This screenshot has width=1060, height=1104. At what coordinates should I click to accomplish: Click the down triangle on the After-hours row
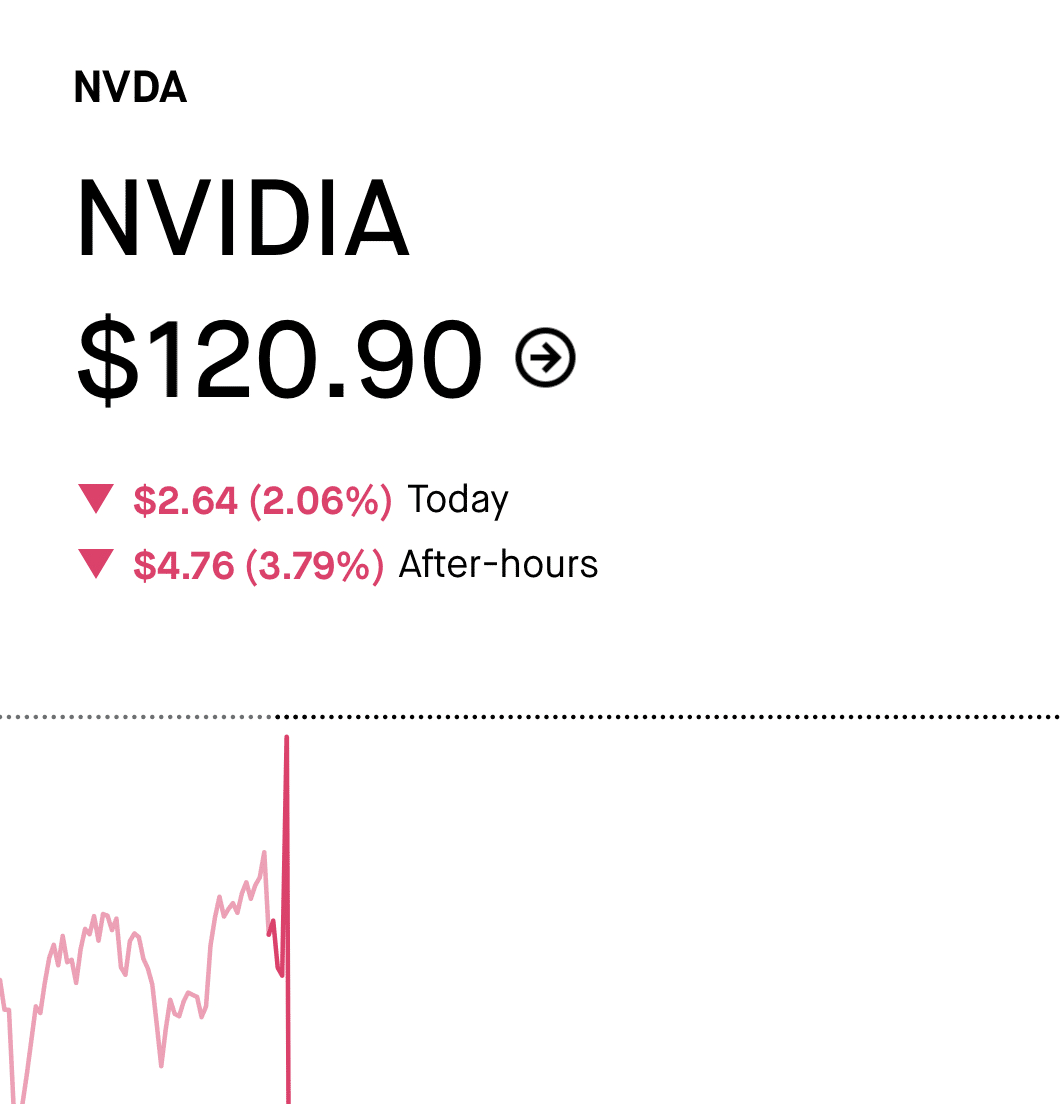pyautogui.click(x=97, y=564)
